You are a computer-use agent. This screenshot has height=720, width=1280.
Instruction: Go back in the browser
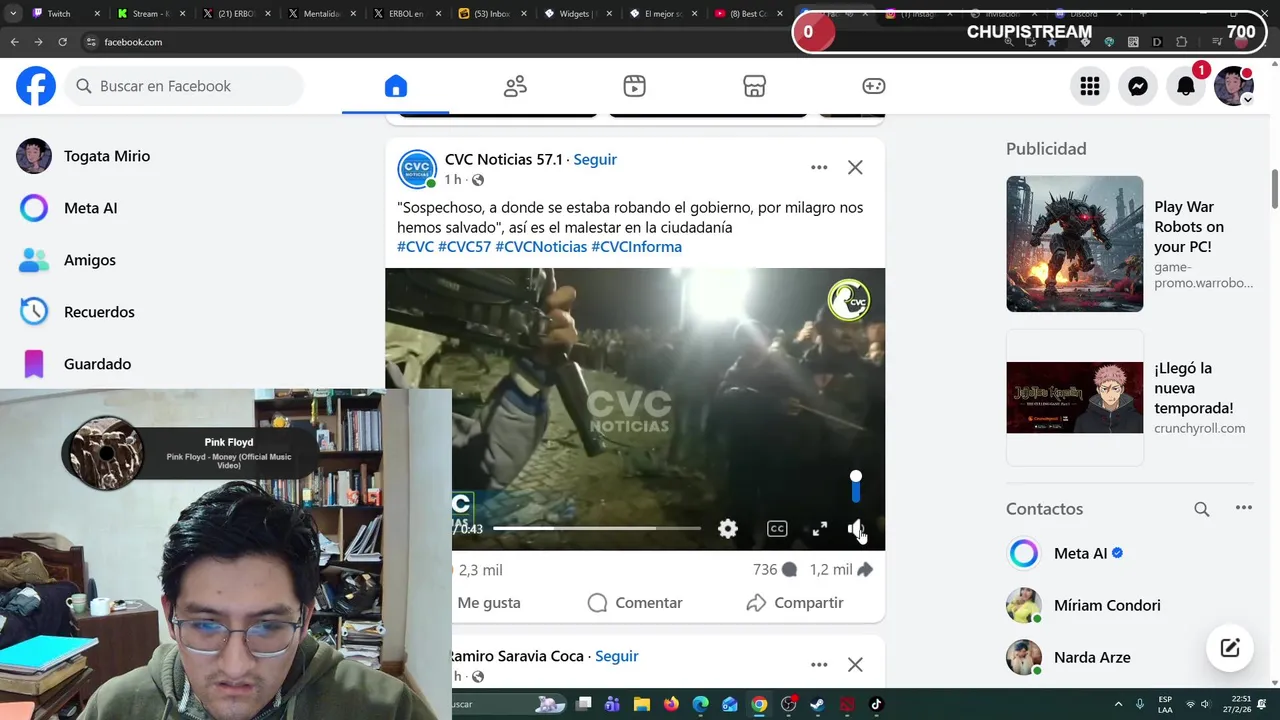[x=14, y=42]
